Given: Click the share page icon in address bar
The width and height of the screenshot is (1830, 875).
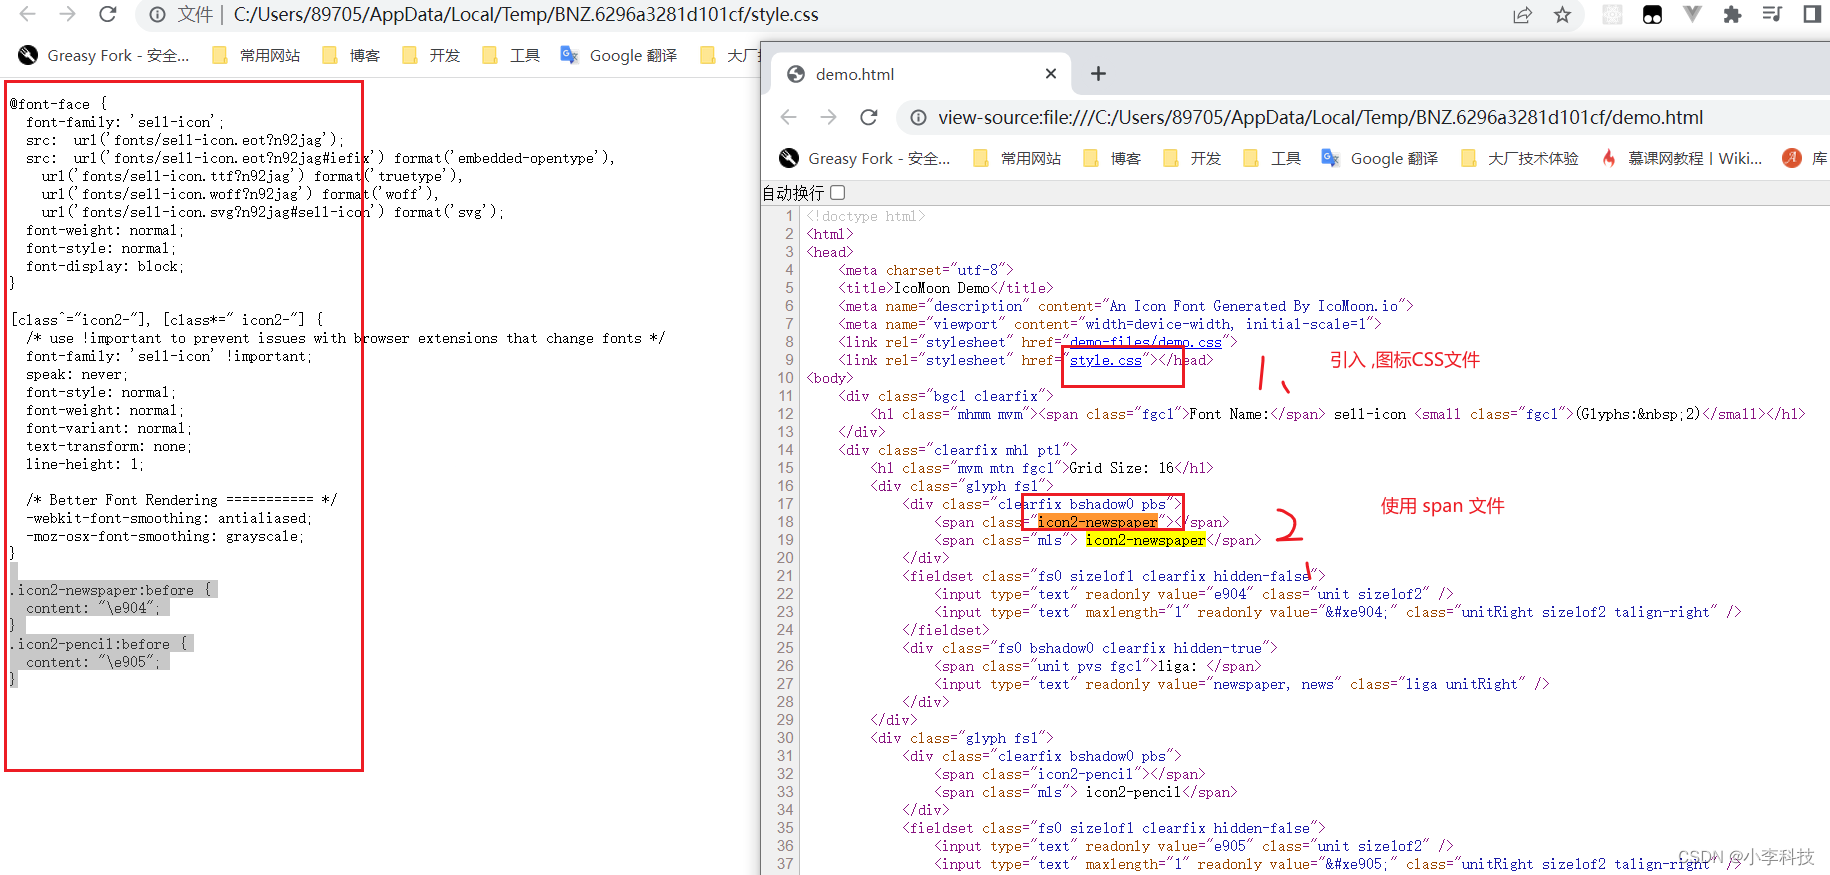Looking at the screenshot, I should coord(1522,15).
